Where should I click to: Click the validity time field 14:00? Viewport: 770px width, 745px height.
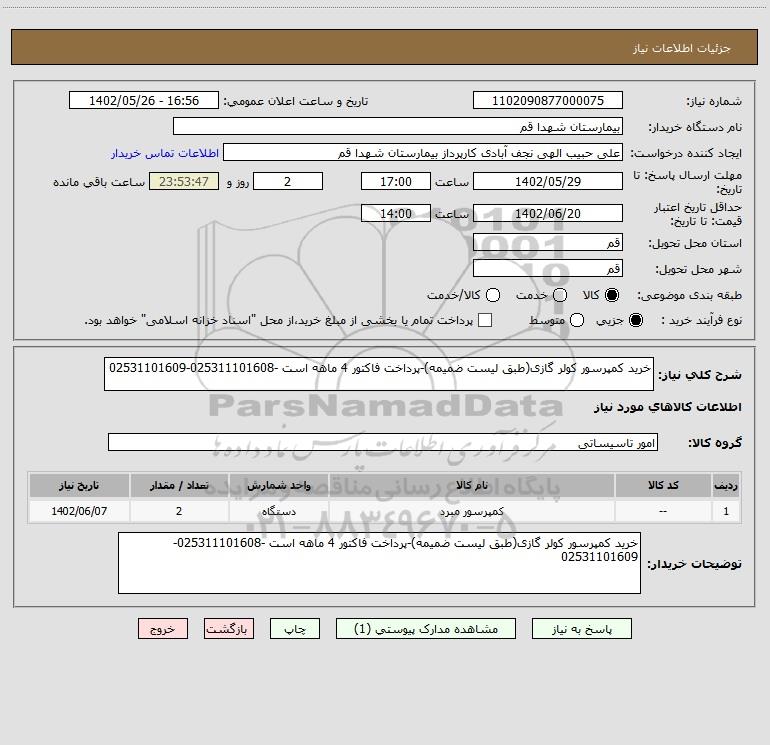tap(396, 213)
